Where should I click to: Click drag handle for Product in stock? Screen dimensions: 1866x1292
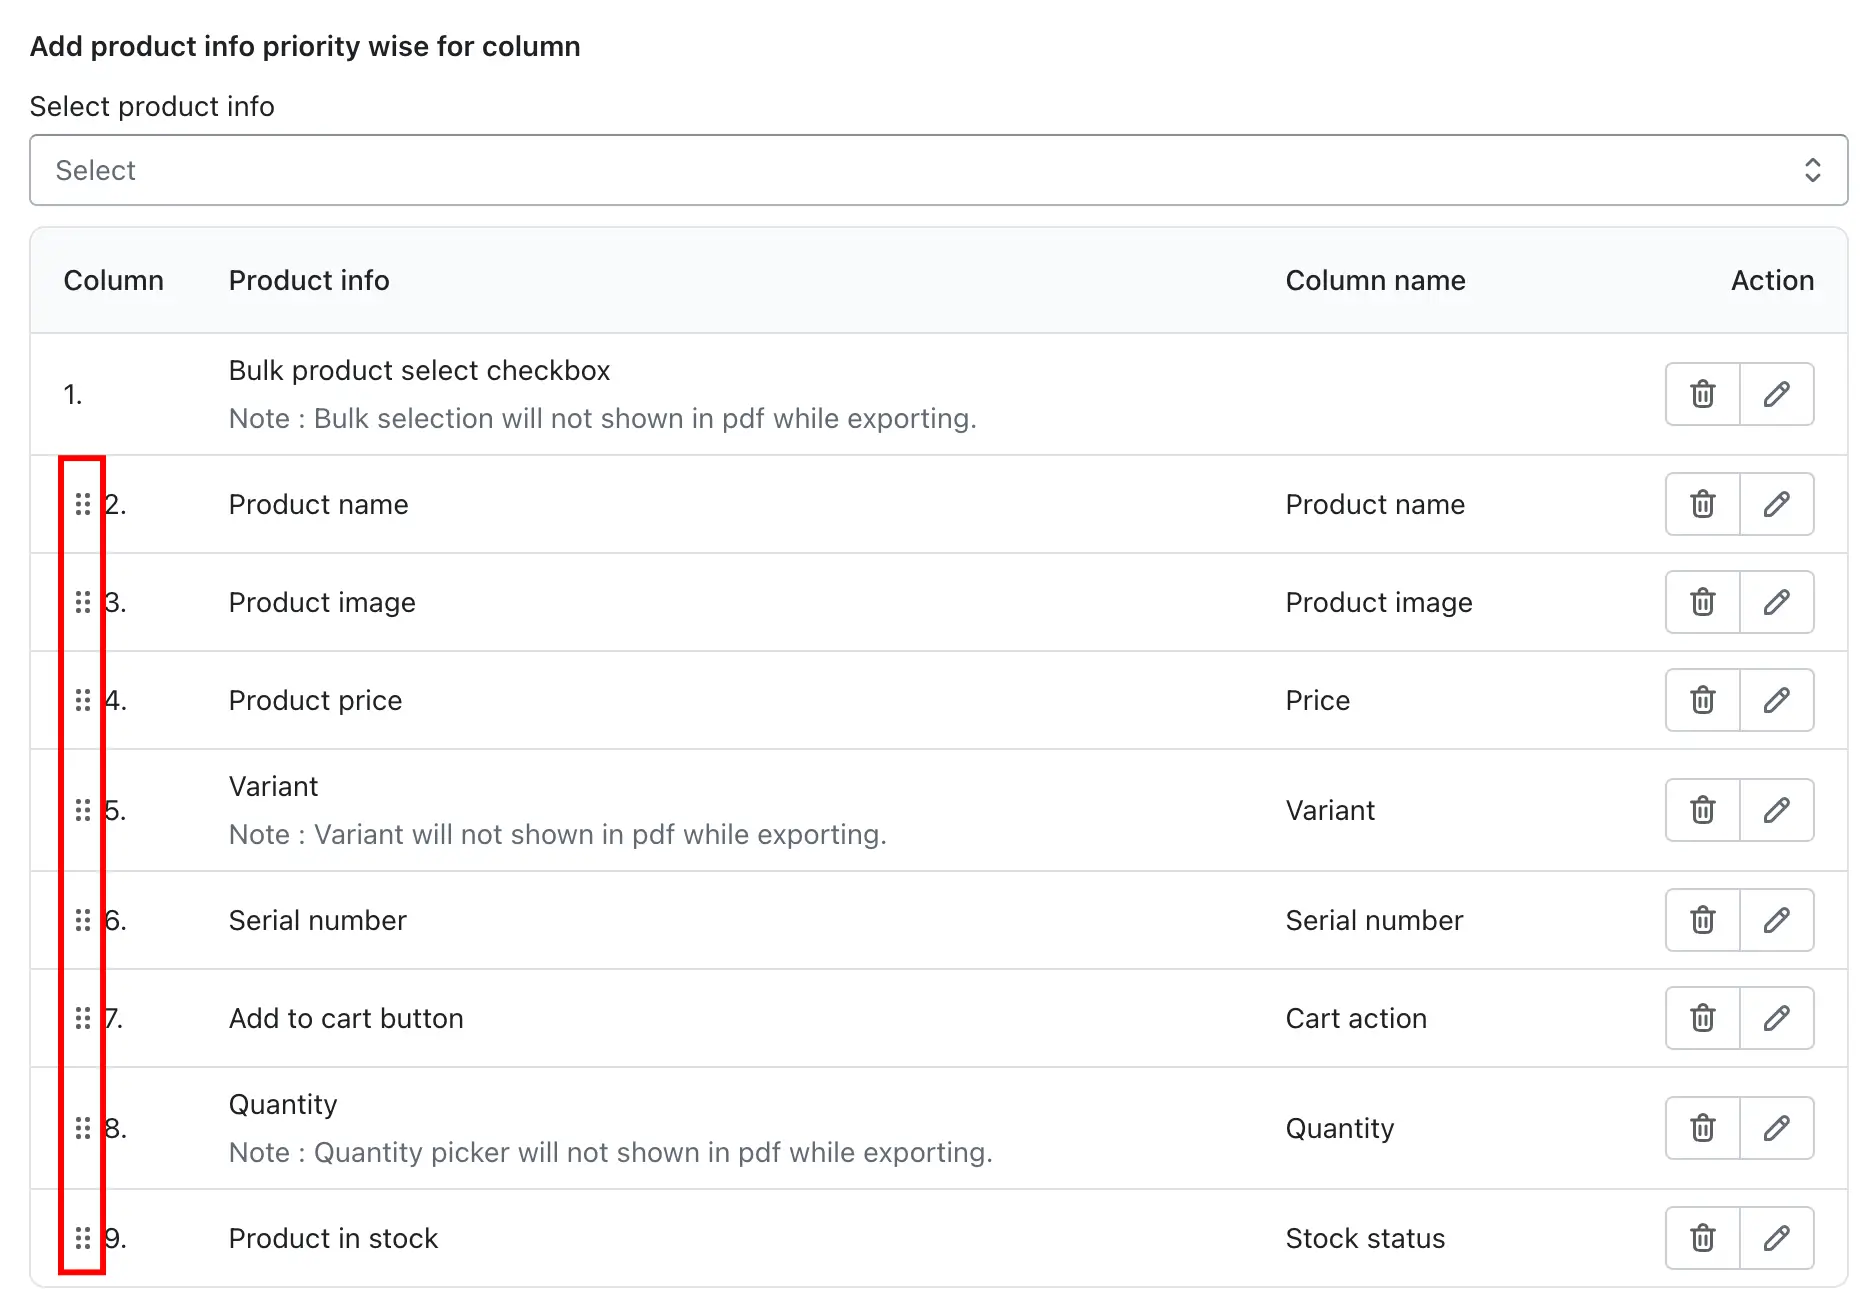(83, 1238)
